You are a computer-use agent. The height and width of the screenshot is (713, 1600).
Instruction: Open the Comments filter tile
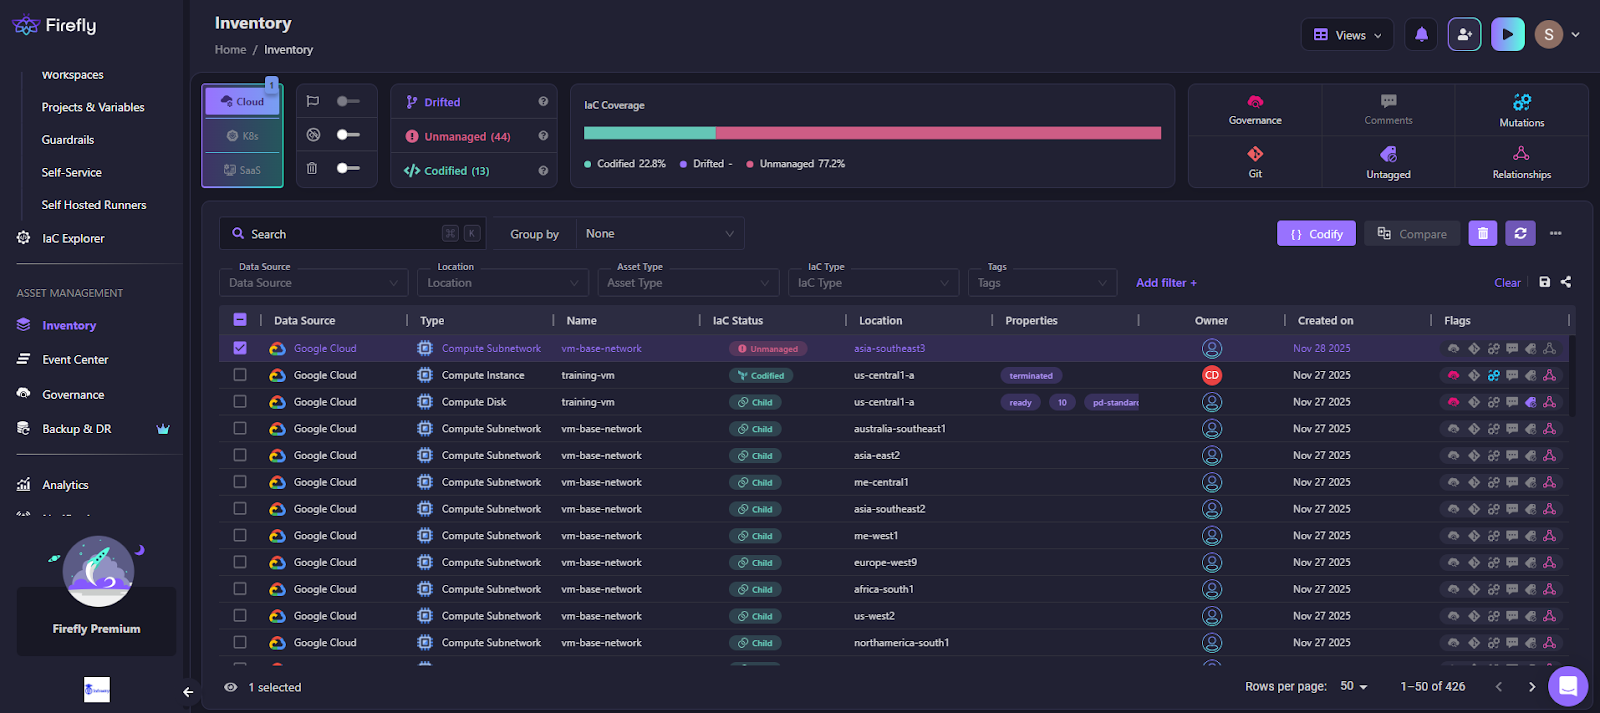[1388, 110]
